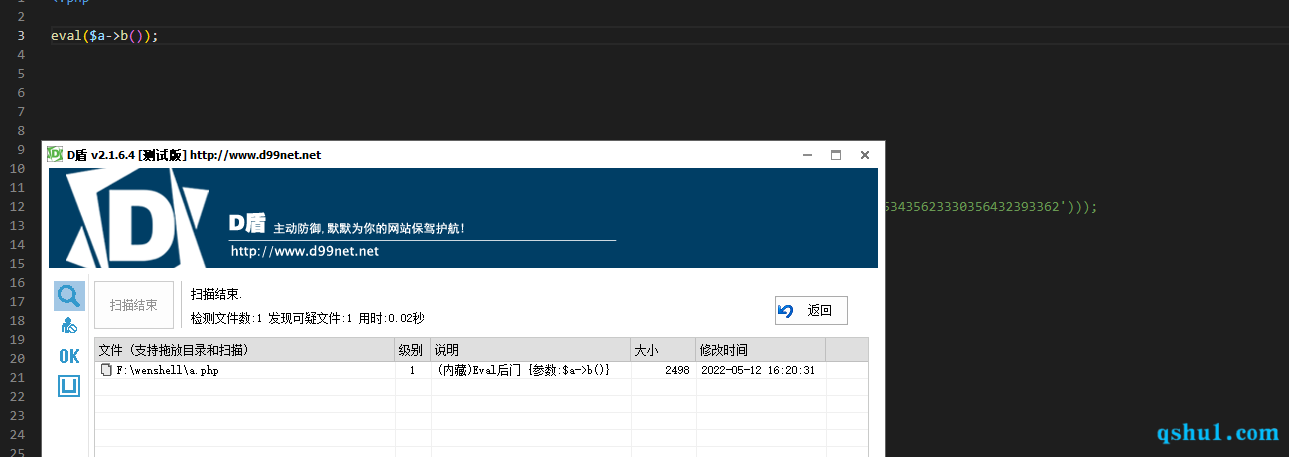Minimize the D盾 window
The width and height of the screenshot is (1289, 457).
click(807, 155)
